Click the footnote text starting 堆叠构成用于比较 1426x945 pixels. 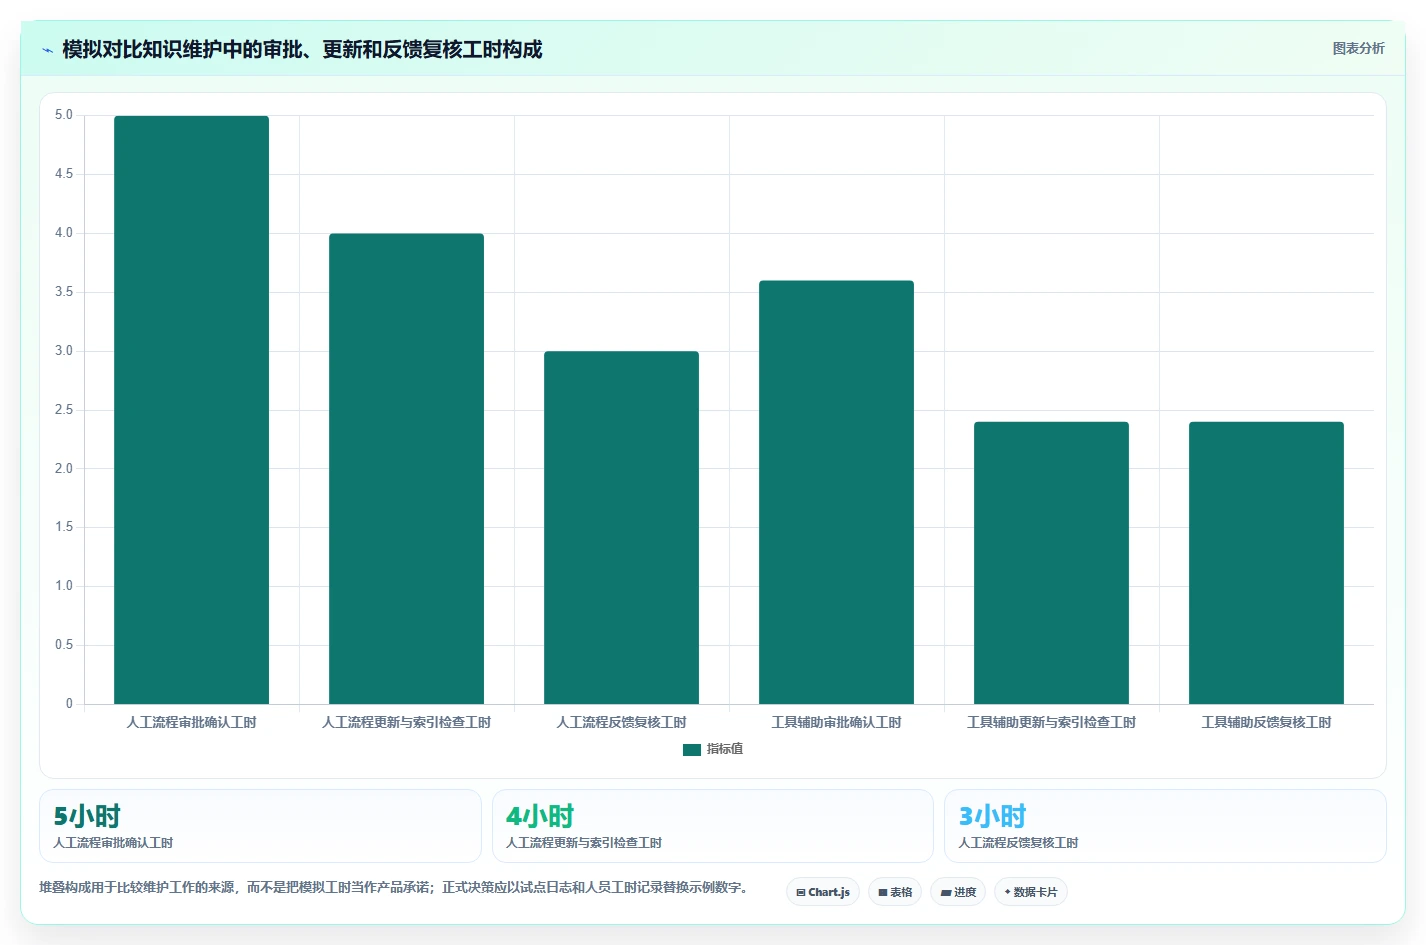(x=395, y=887)
